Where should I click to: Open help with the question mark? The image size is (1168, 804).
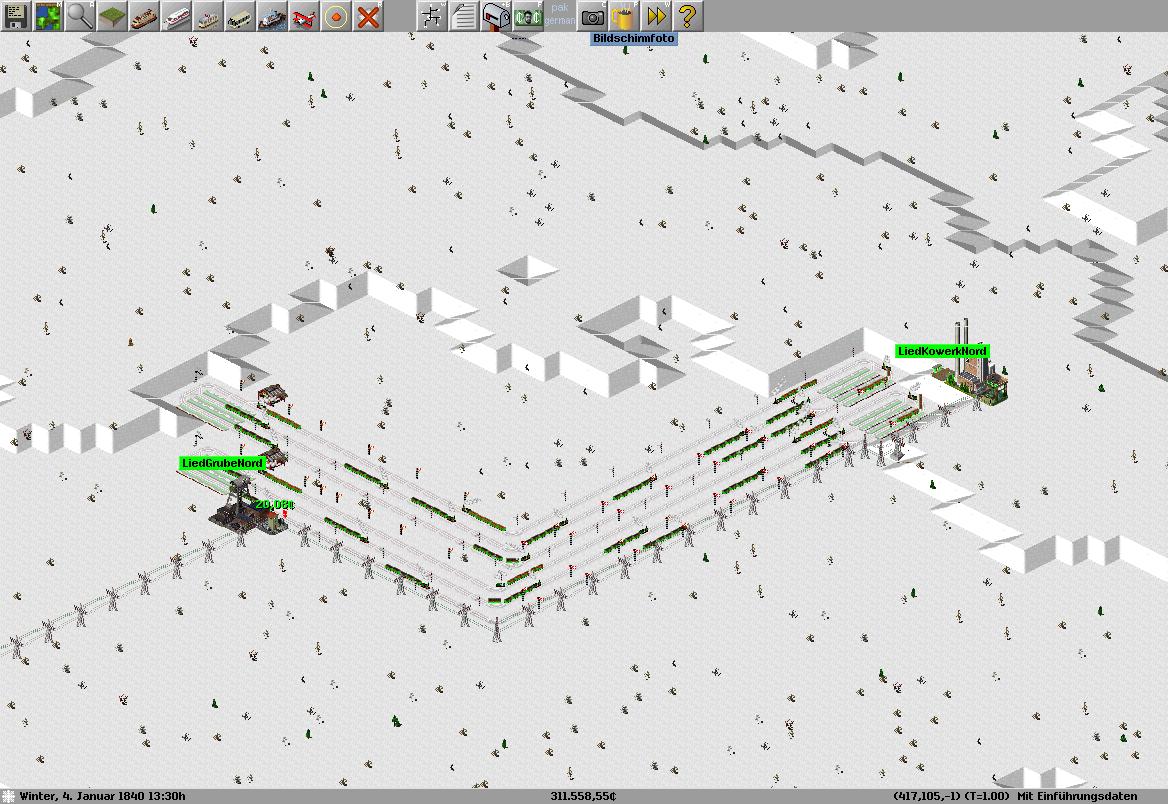coord(688,16)
